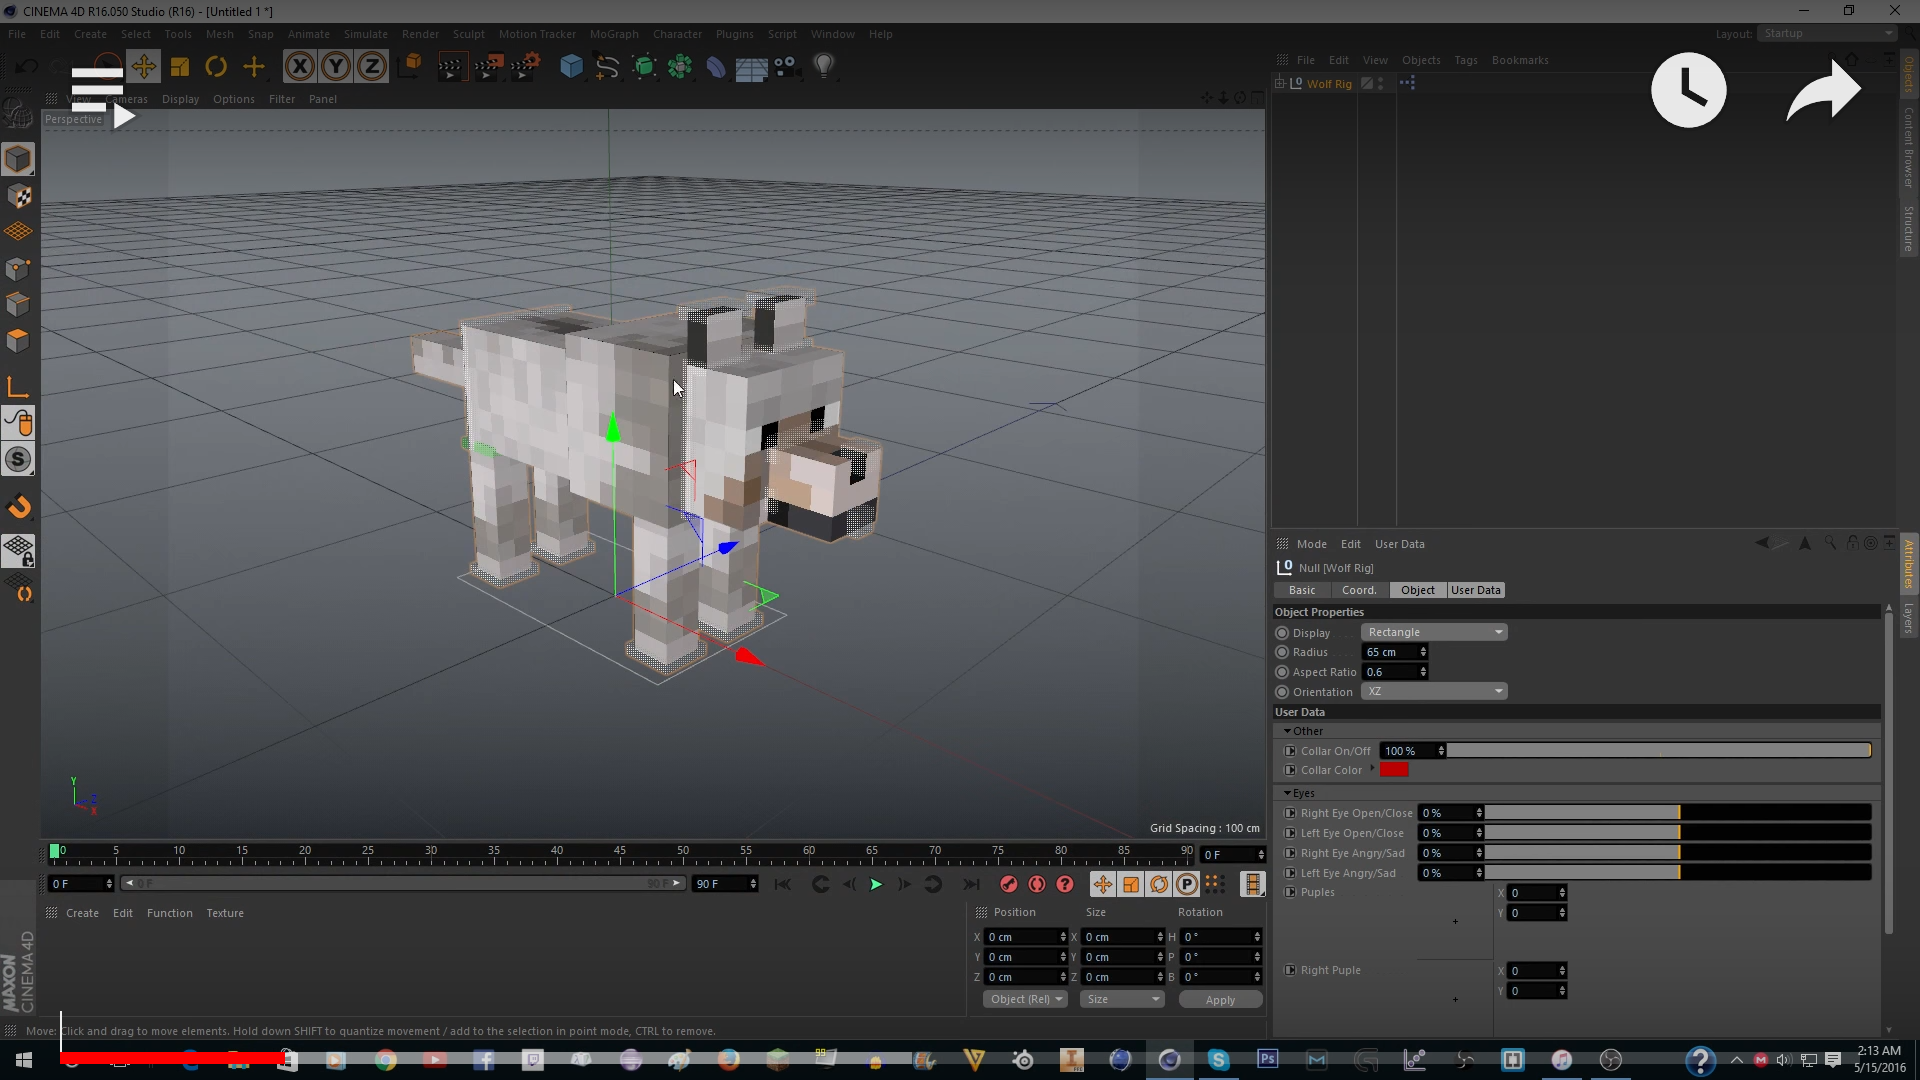
Task: Toggle Wolf Rig visibility dots in Objects manager
Action: tap(1381, 84)
